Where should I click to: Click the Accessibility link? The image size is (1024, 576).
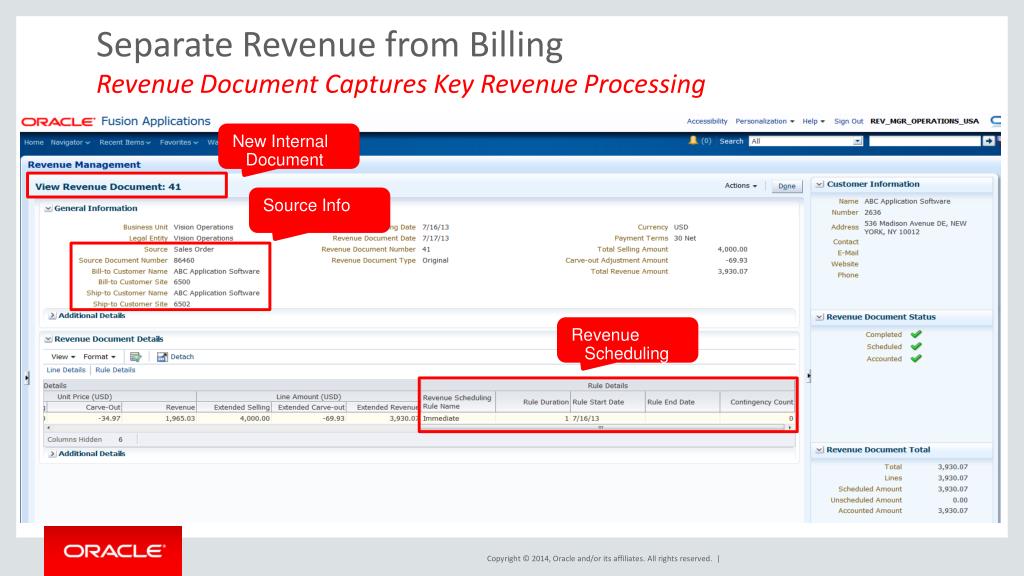point(707,121)
